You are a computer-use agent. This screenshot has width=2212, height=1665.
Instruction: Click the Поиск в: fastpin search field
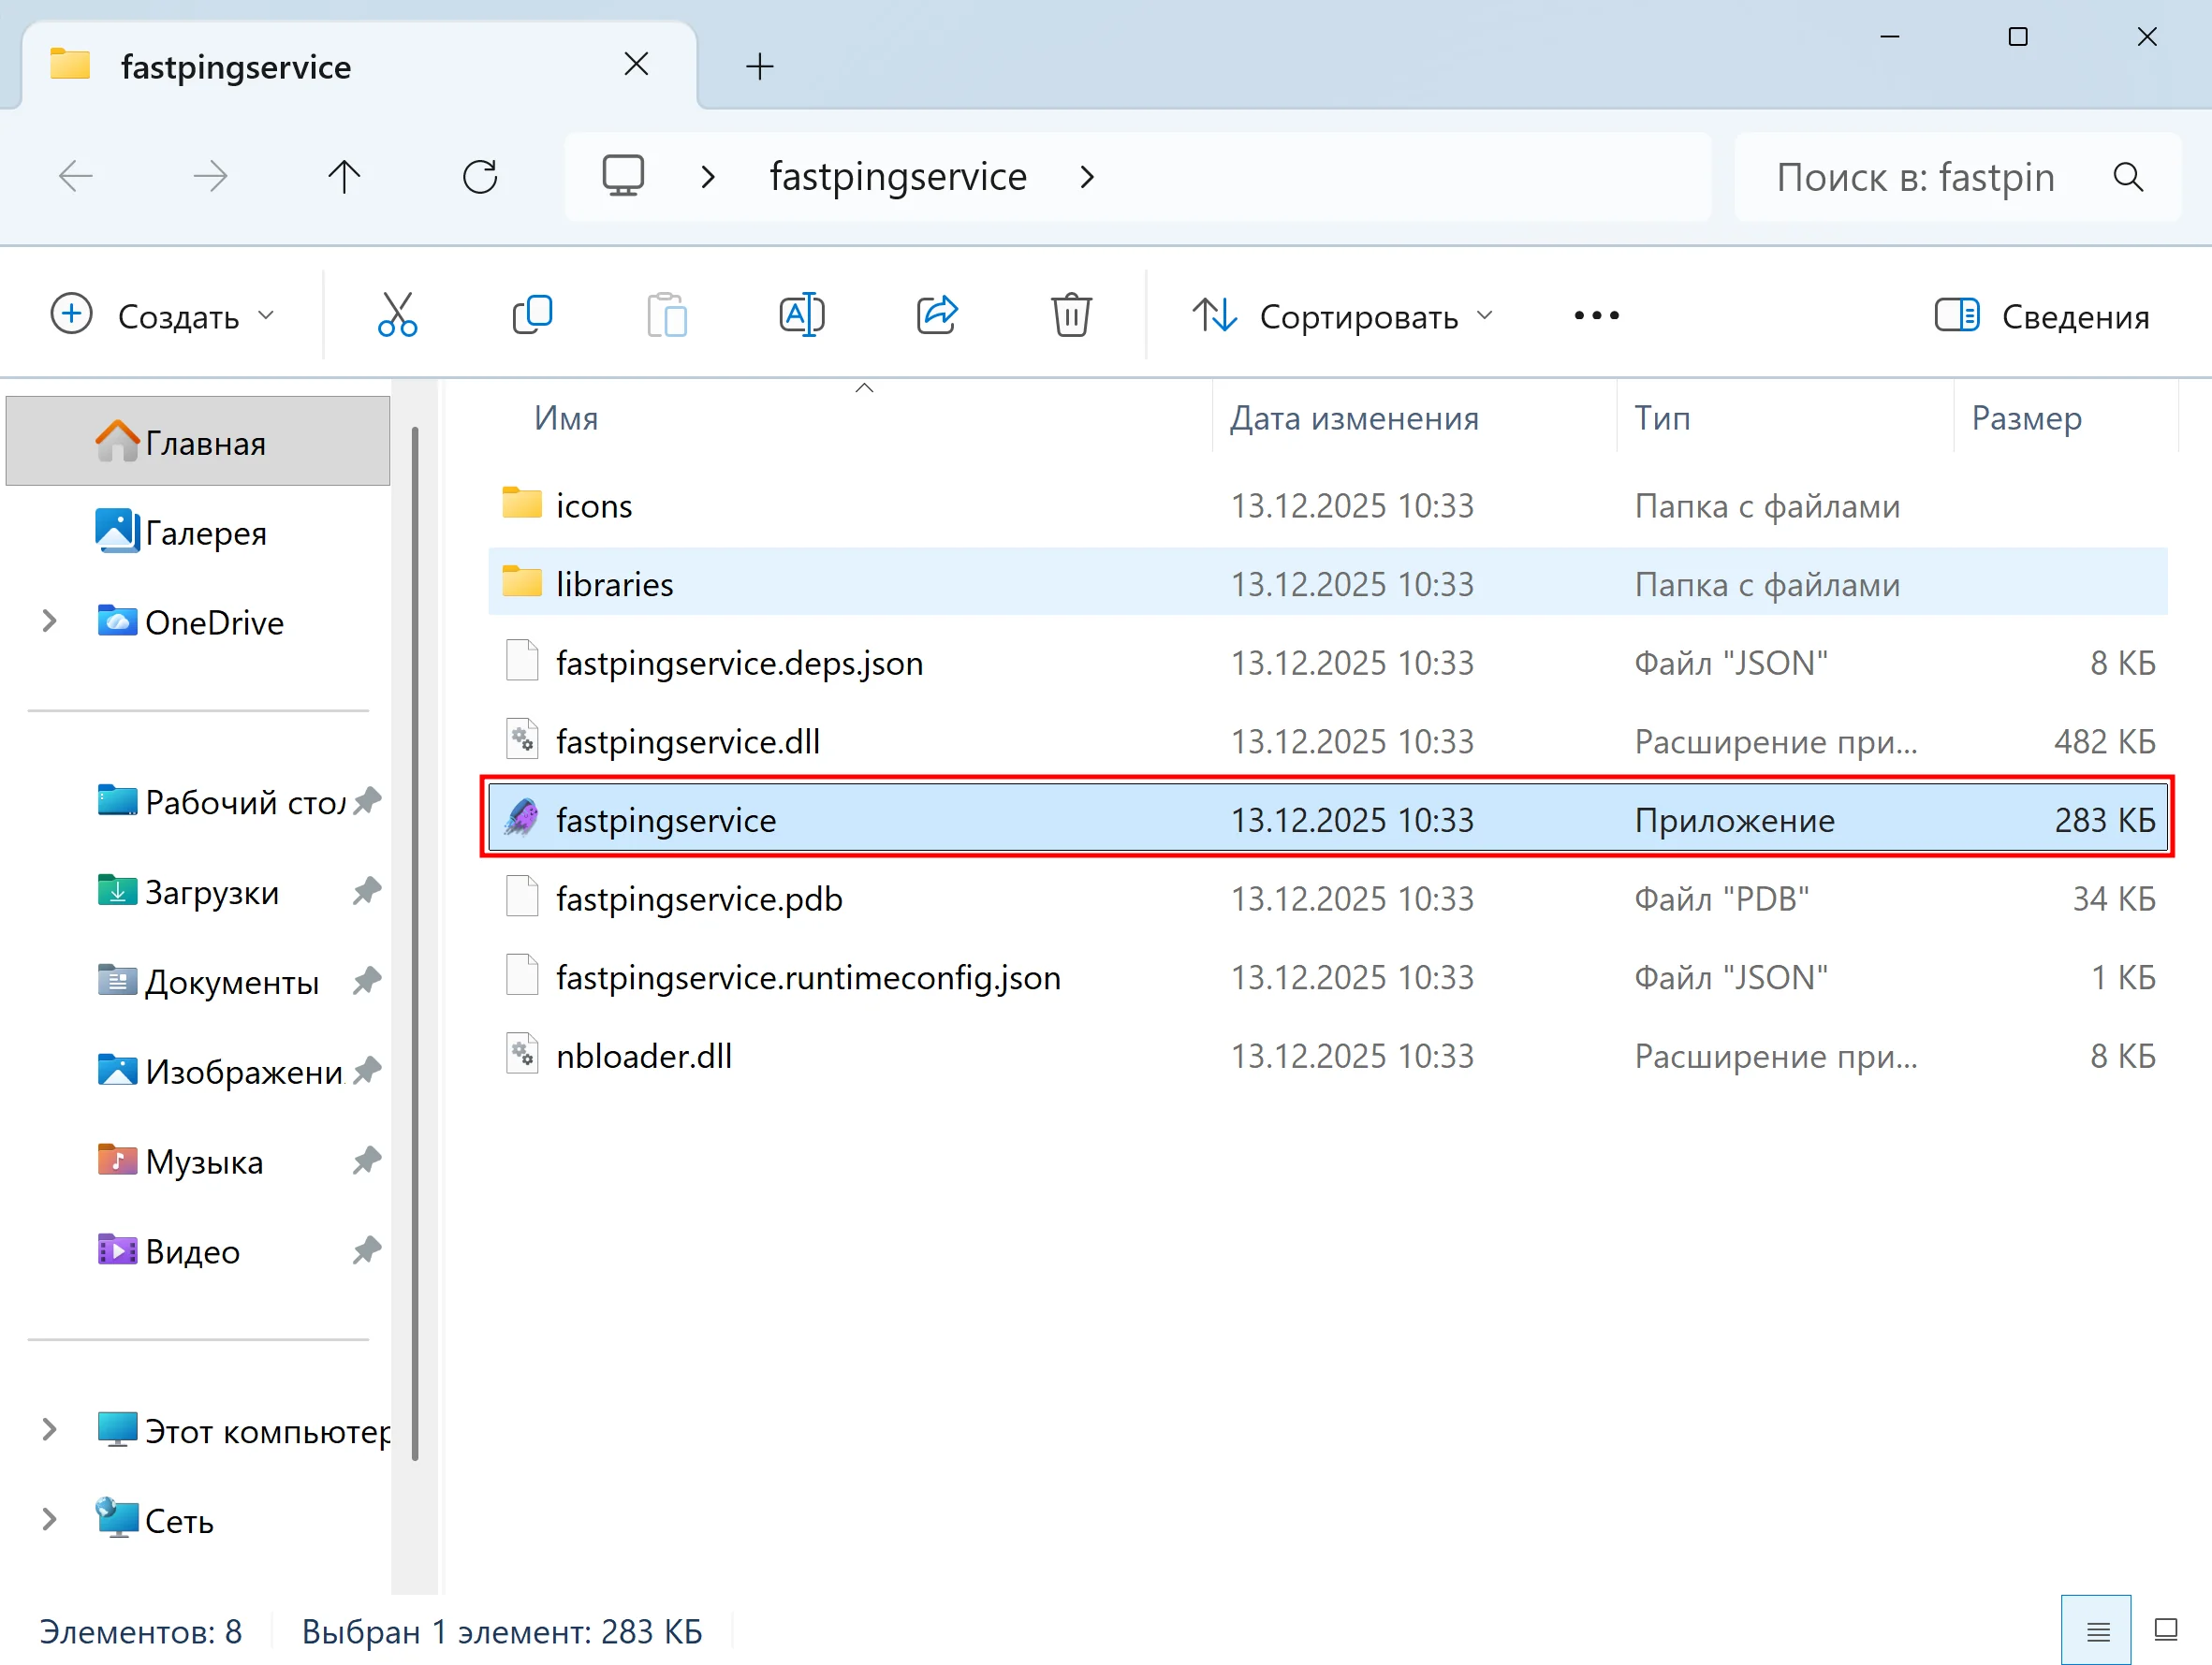[1914, 177]
